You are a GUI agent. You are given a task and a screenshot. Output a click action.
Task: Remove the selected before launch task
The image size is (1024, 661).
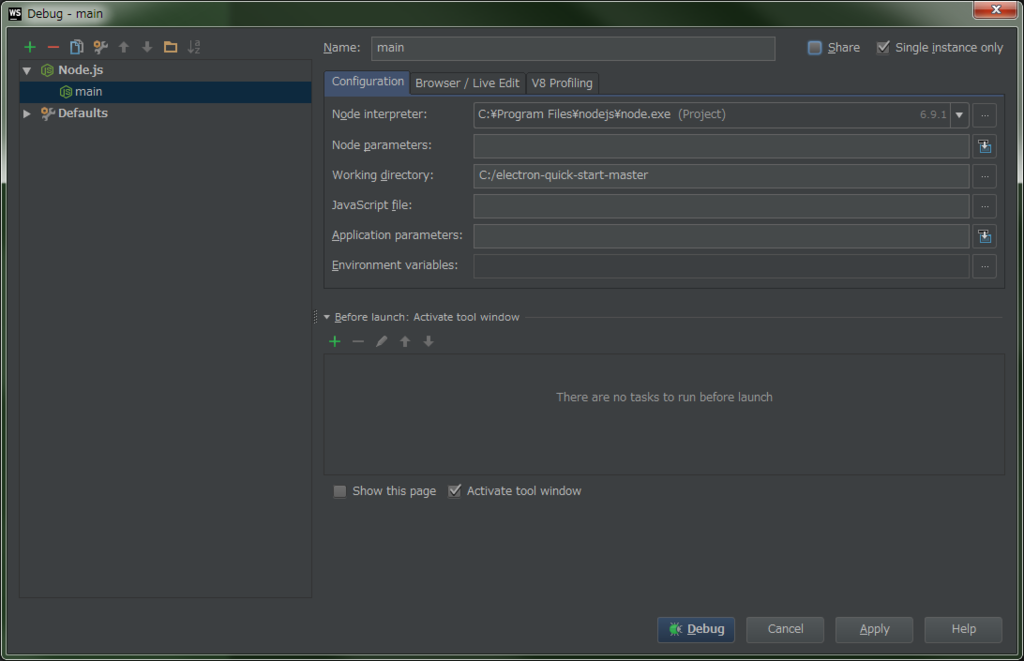tap(358, 341)
